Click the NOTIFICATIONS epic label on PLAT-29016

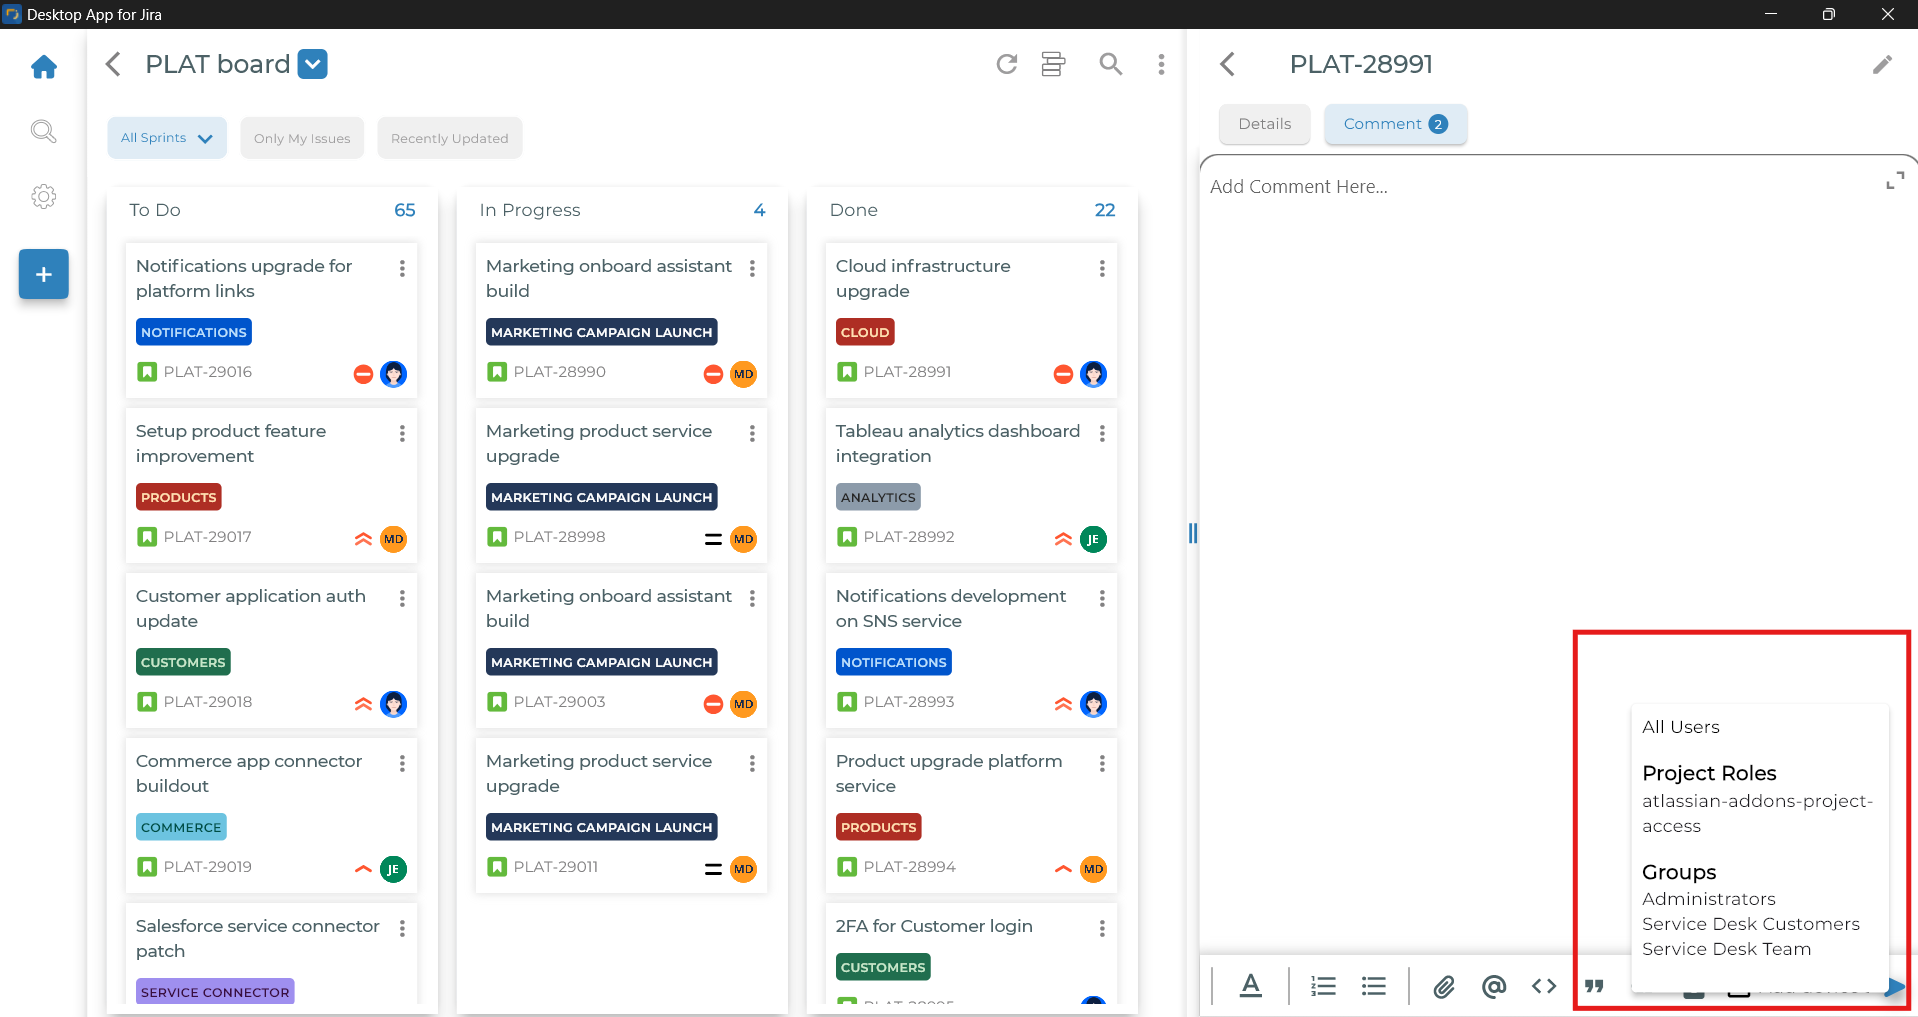194,332
